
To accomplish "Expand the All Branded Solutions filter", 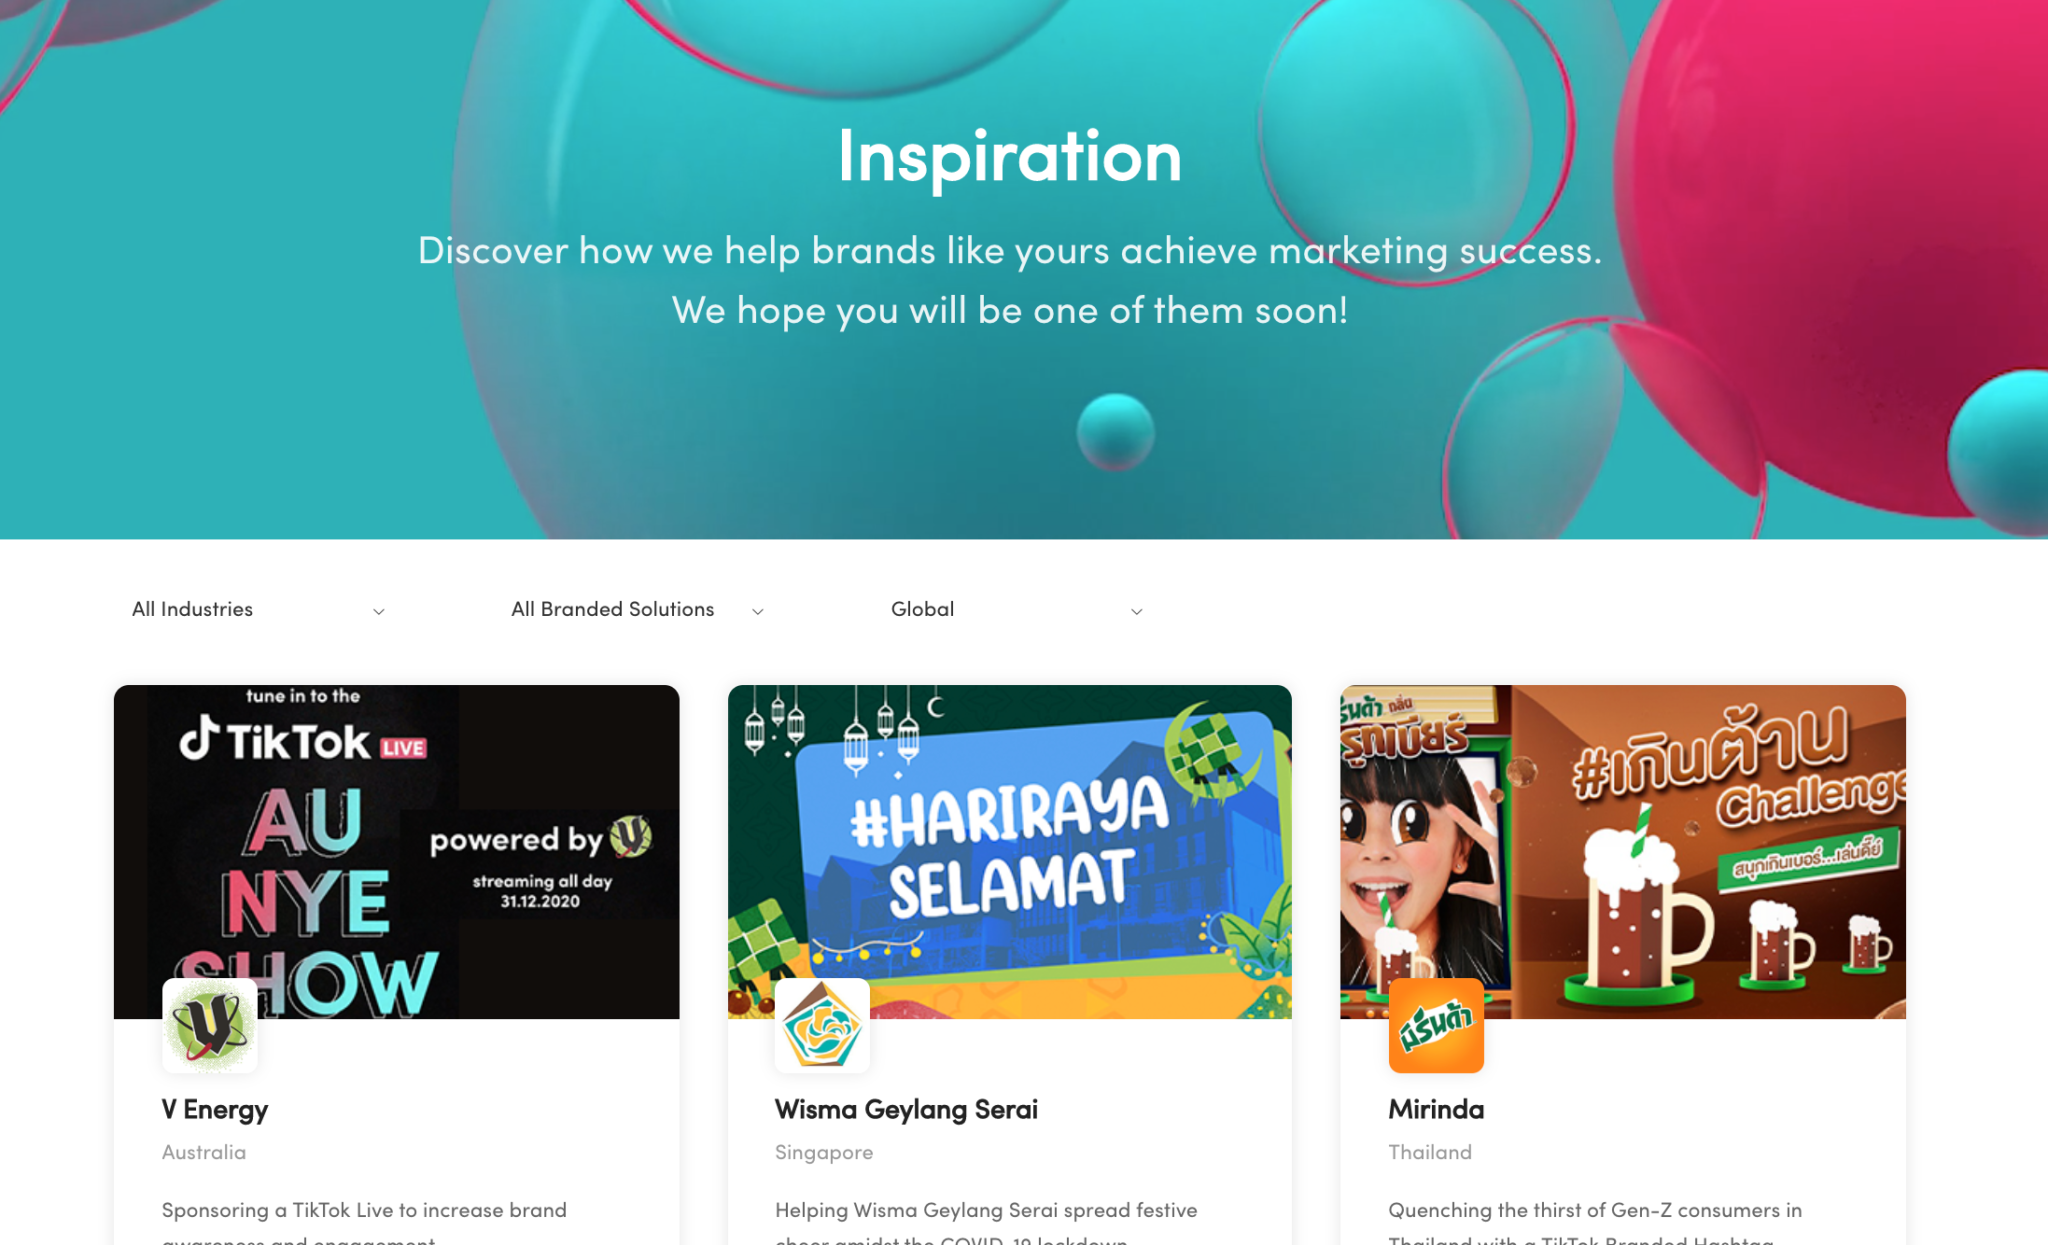I will [638, 609].
